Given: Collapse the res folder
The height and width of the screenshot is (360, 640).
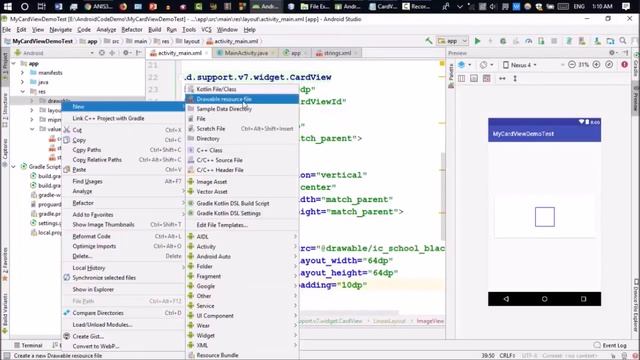Looking at the screenshot, I should (x=22, y=91).
